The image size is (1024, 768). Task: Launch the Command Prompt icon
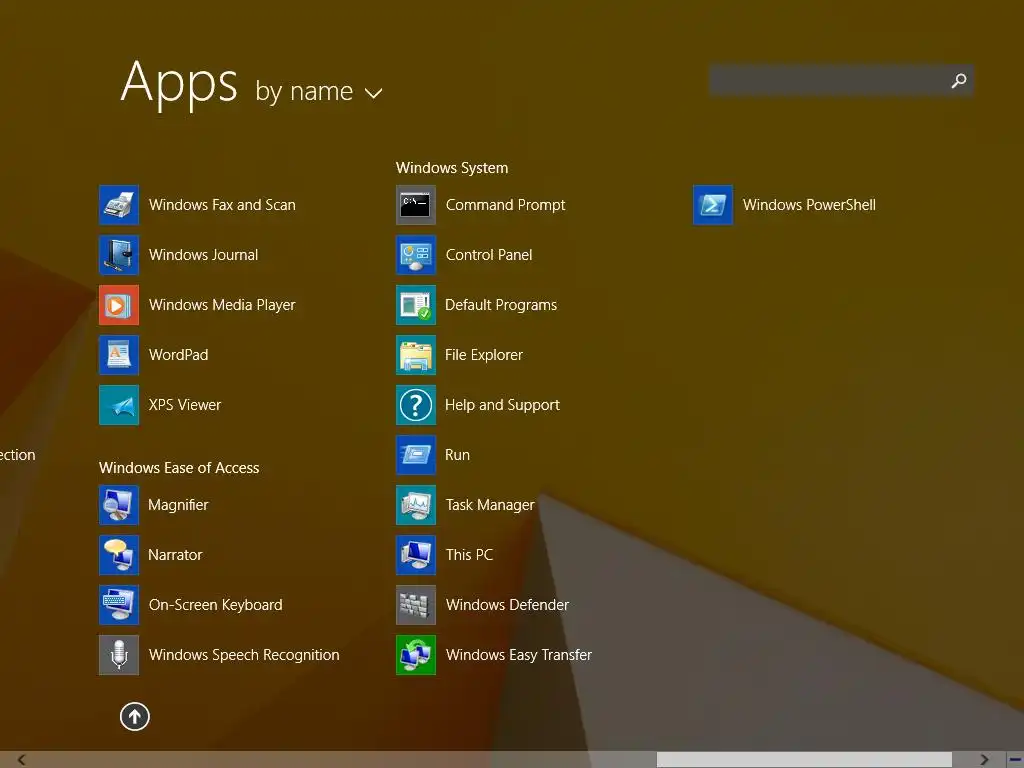[x=416, y=205]
